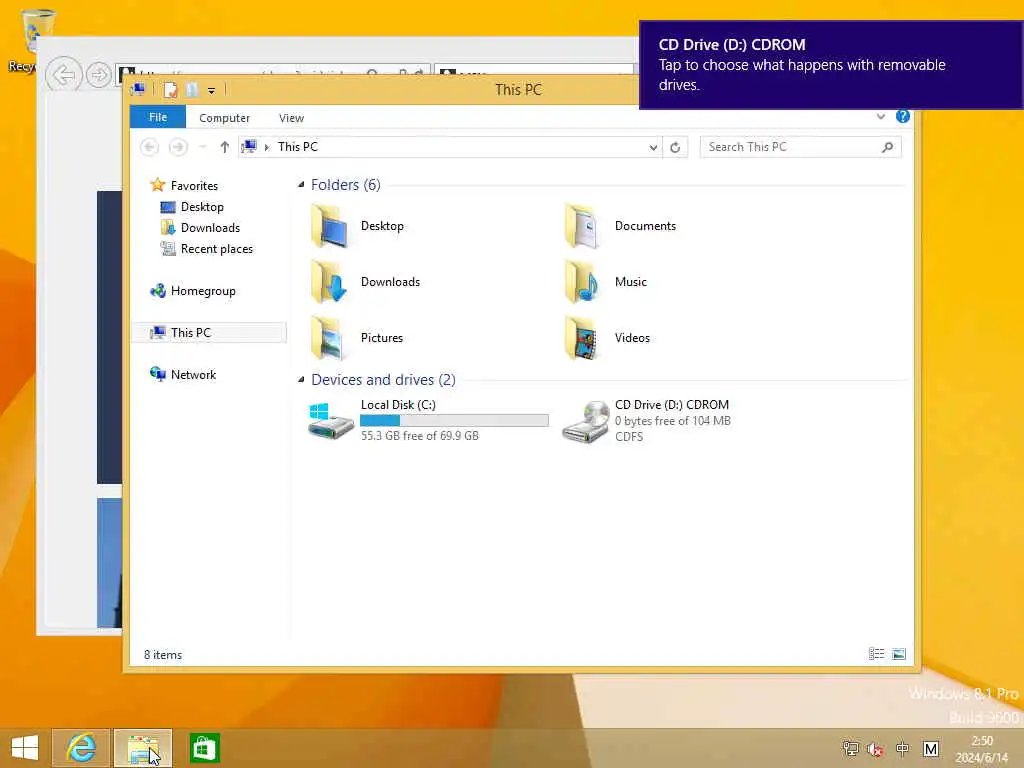Select Network in the navigation pane
1024x768 pixels.
pyautogui.click(x=193, y=375)
